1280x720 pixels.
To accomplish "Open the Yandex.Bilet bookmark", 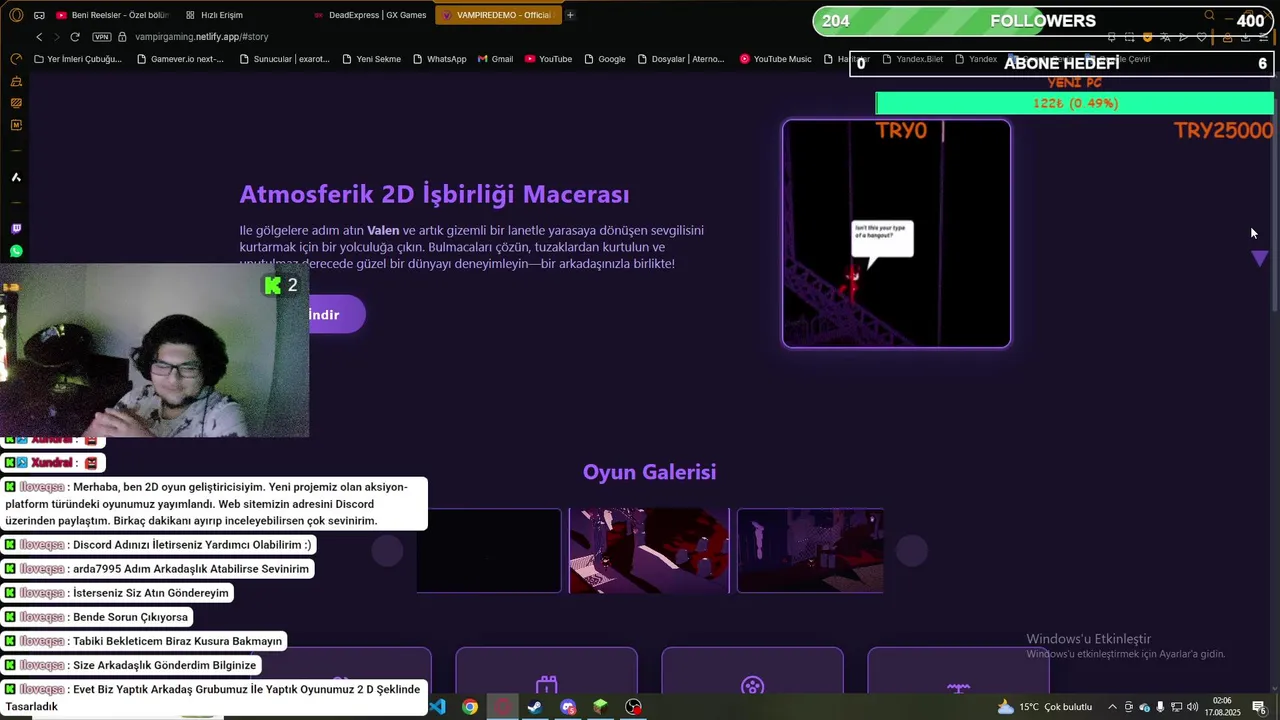I will pyautogui.click(x=912, y=59).
